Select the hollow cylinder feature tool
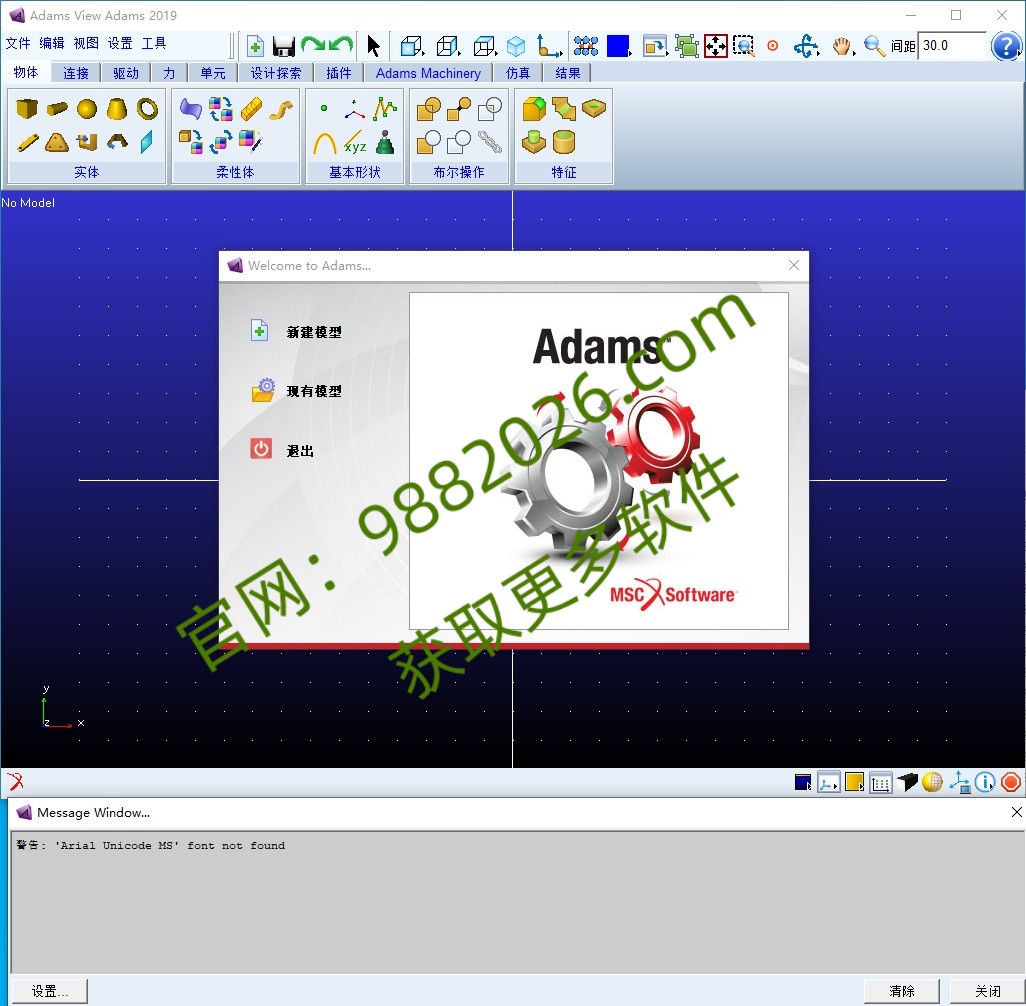The width and height of the screenshot is (1026, 1006). click(x=563, y=142)
